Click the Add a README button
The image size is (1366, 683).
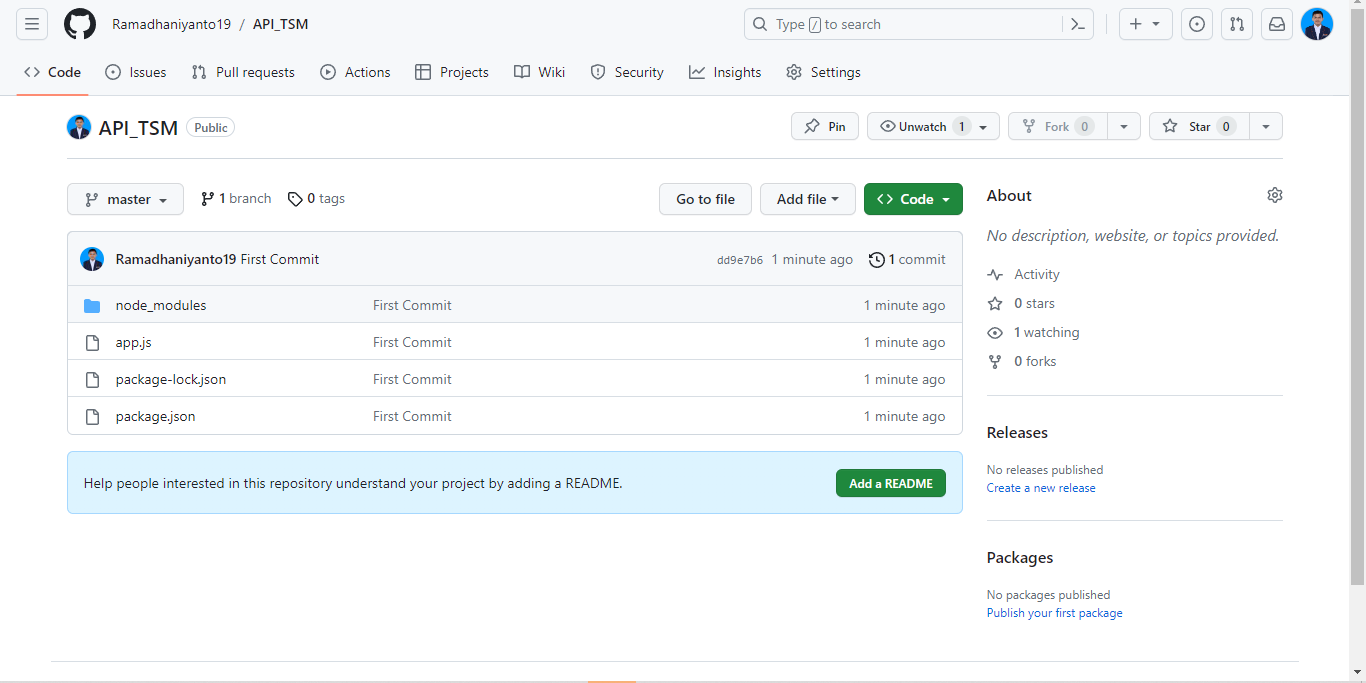(x=890, y=483)
